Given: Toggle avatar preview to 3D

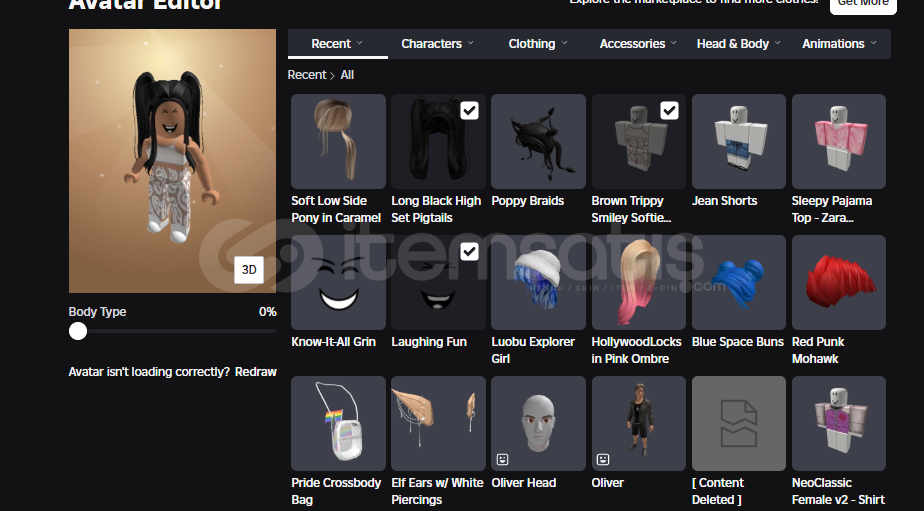Looking at the screenshot, I should pos(249,269).
